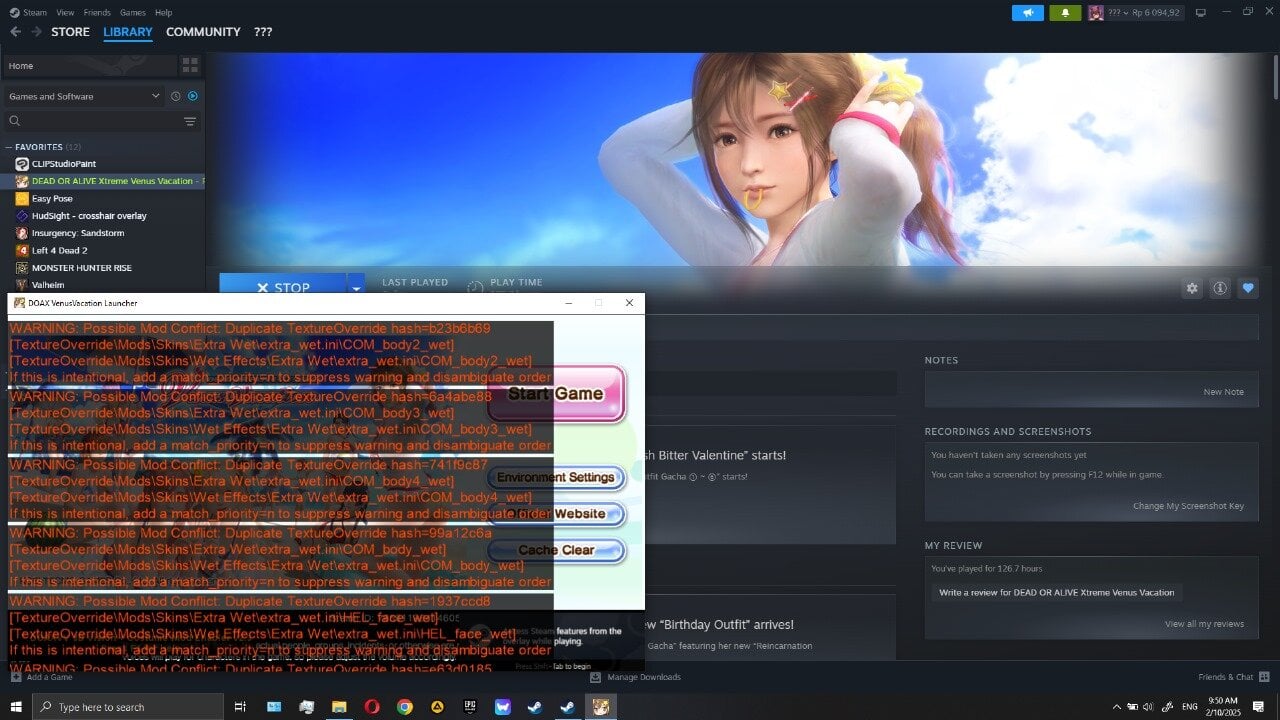
Task: Collapse the FAVORITES category
Action: click(9, 147)
